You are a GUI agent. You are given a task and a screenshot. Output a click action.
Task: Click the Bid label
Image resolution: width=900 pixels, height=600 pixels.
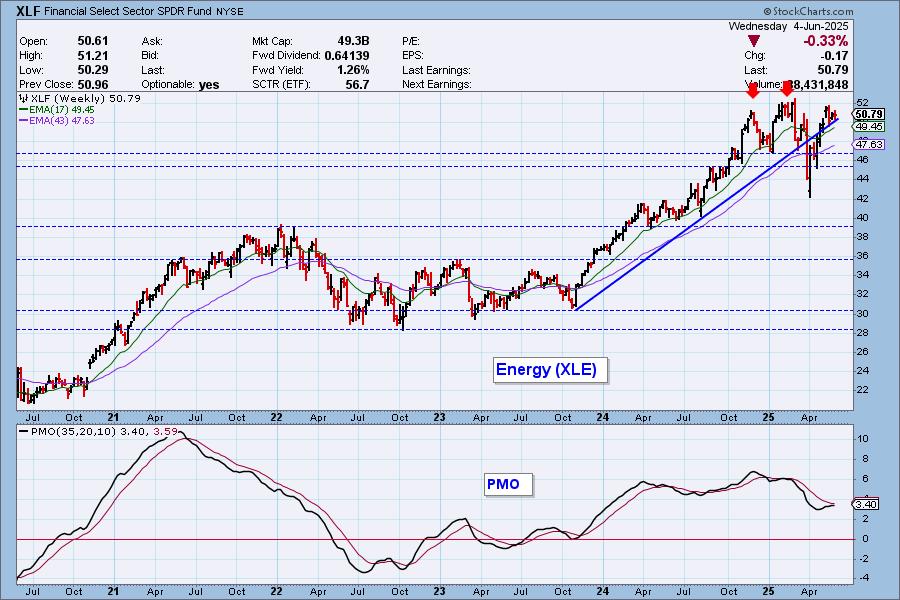pyautogui.click(x=151, y=56)
